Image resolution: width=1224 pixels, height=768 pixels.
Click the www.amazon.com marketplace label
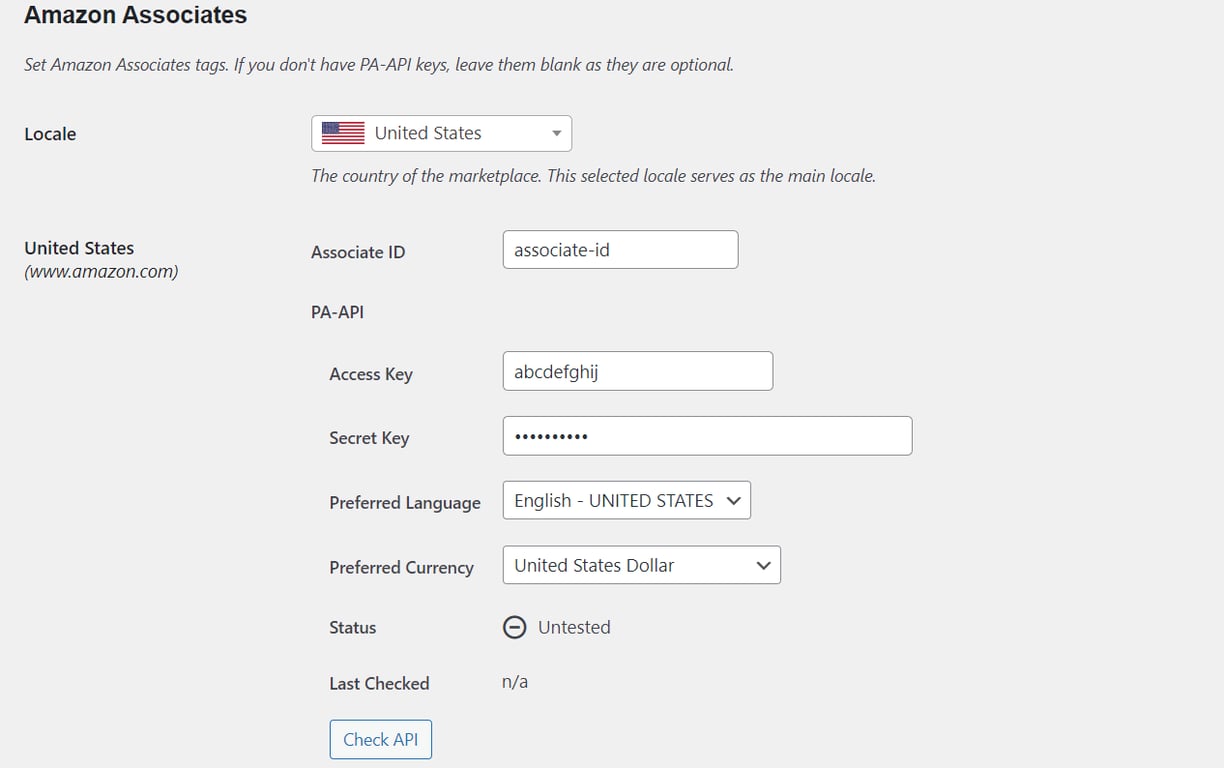tap(100, 271)
